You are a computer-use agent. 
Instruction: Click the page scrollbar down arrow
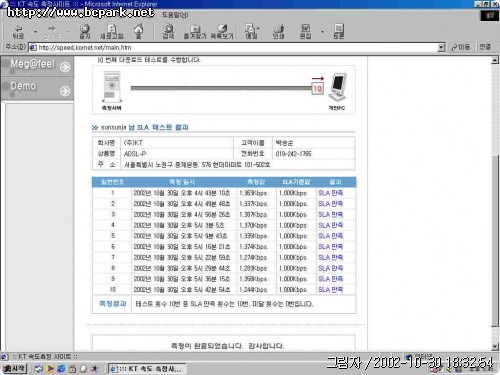495,347
